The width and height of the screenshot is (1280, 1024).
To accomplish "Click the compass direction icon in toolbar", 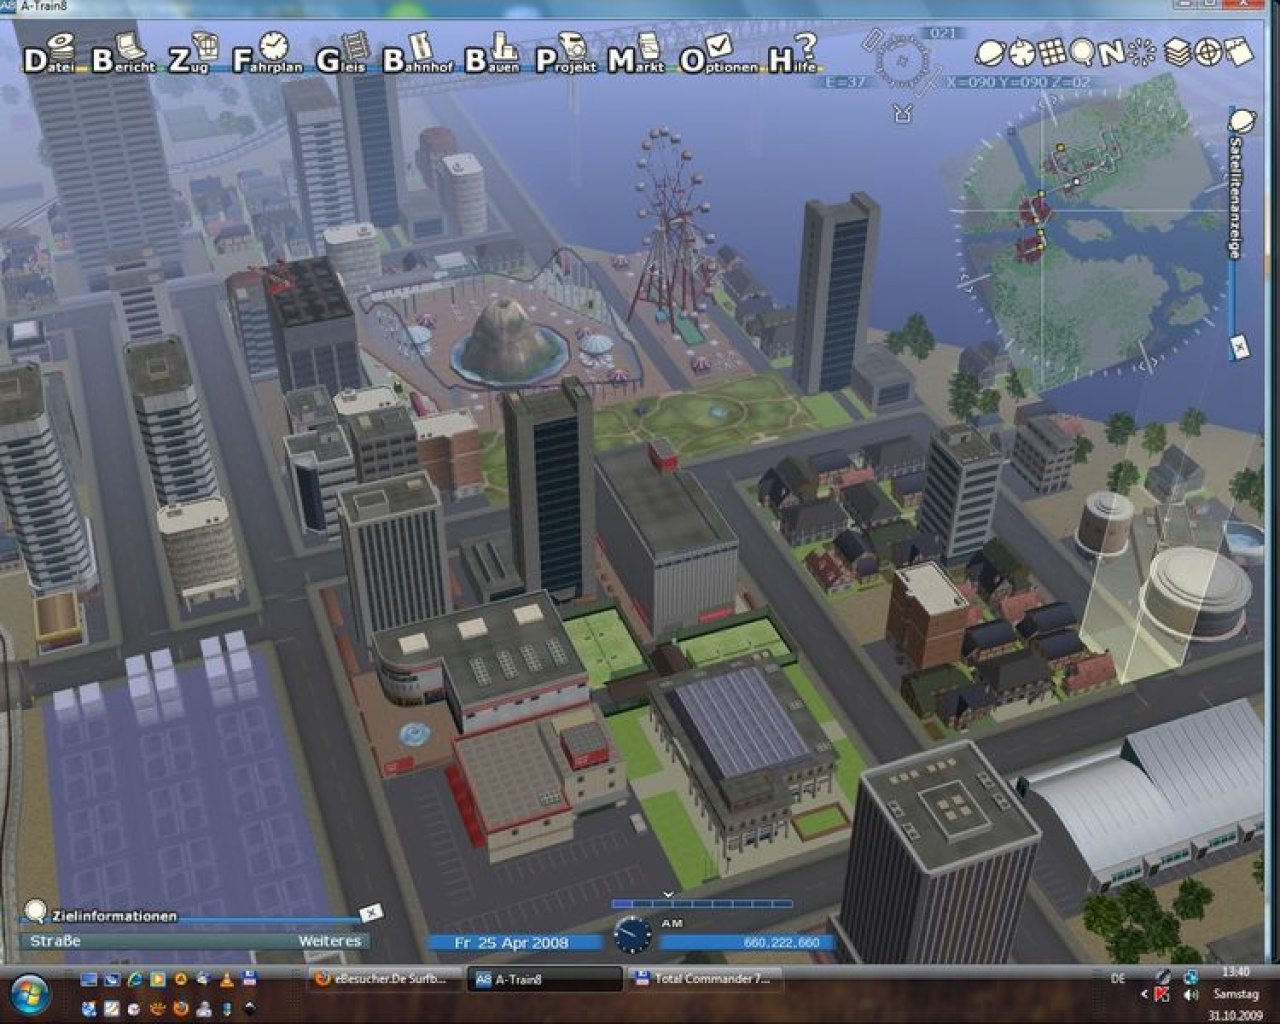I will (1021, 52).
